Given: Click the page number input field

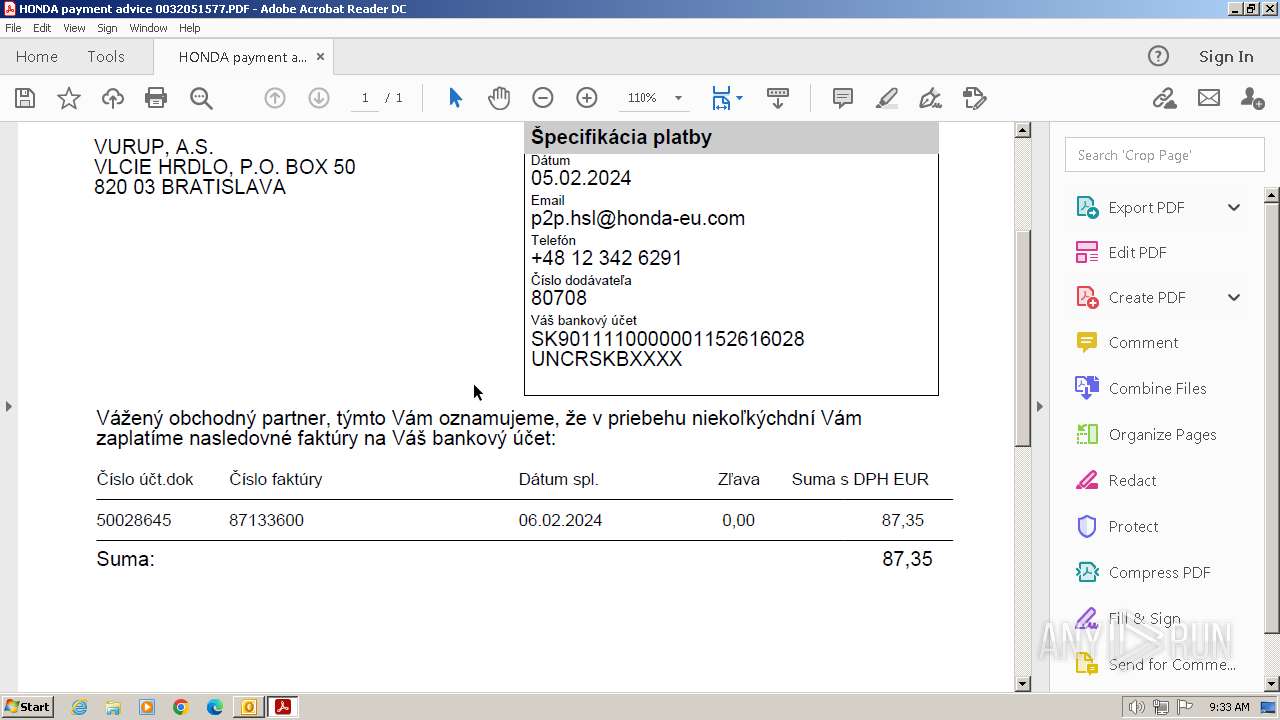Looking at the screenshot, I should pos(364,98).
